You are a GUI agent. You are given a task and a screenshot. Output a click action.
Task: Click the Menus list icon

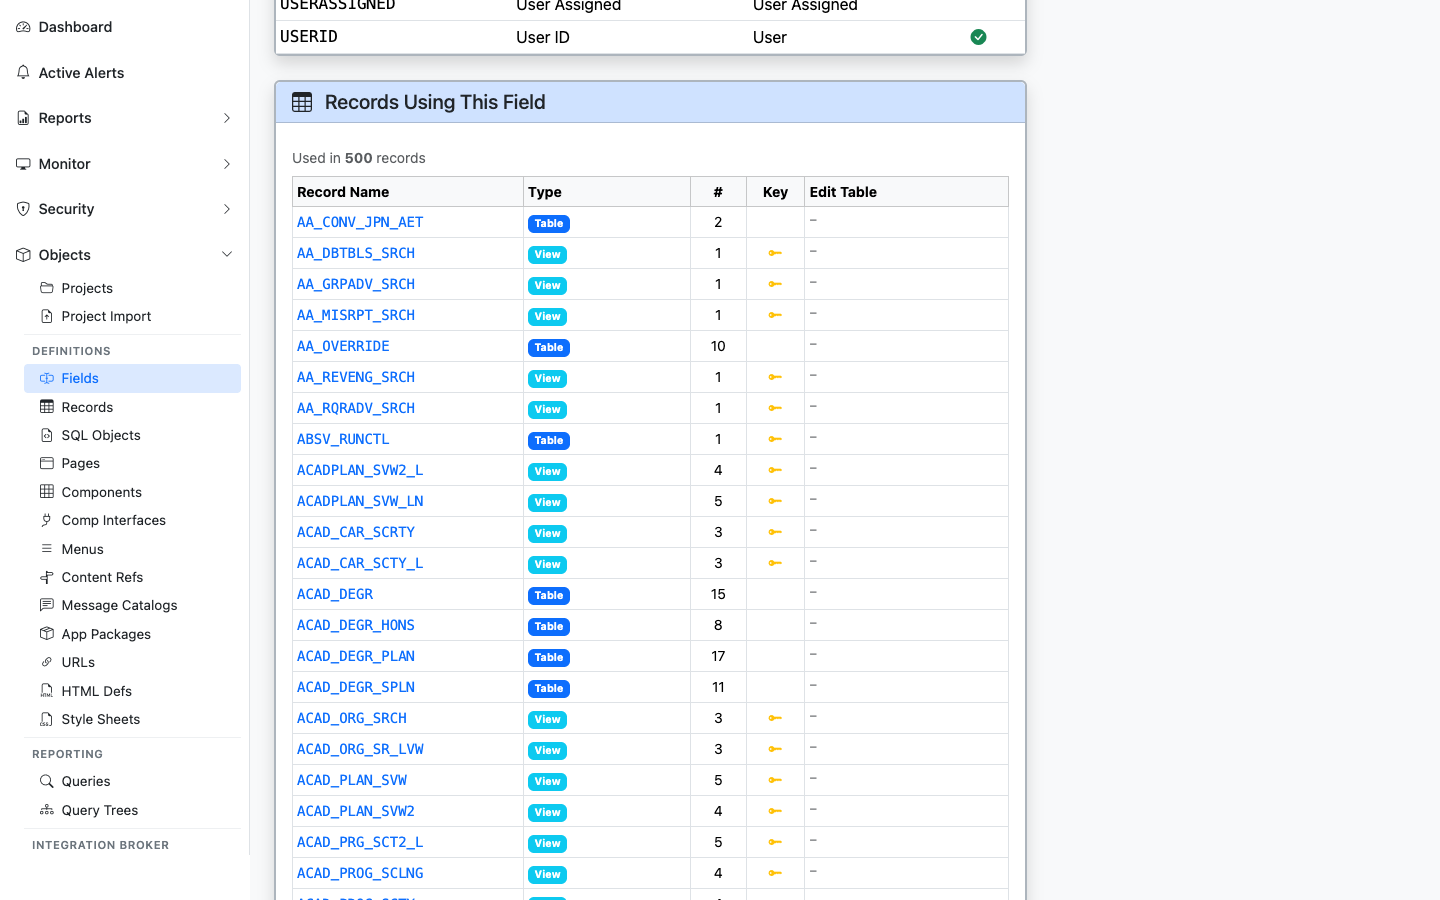[47, 549]
